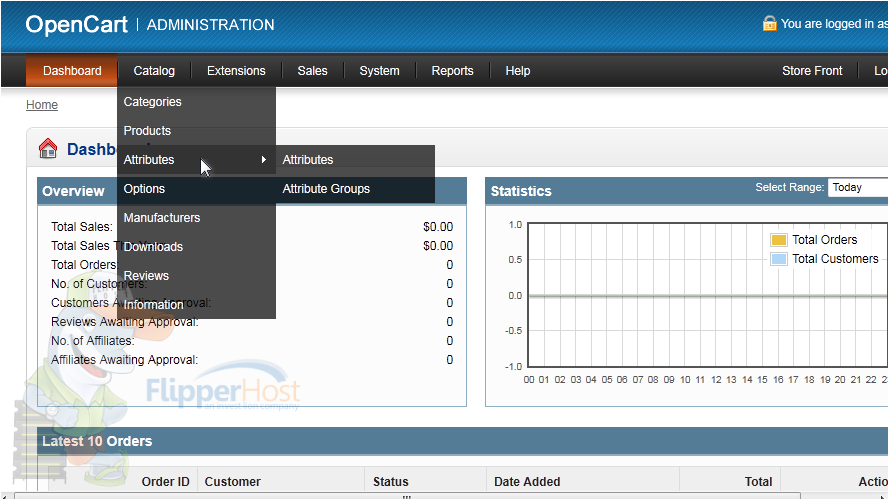Click the padlock login status icon

point(769,23)
